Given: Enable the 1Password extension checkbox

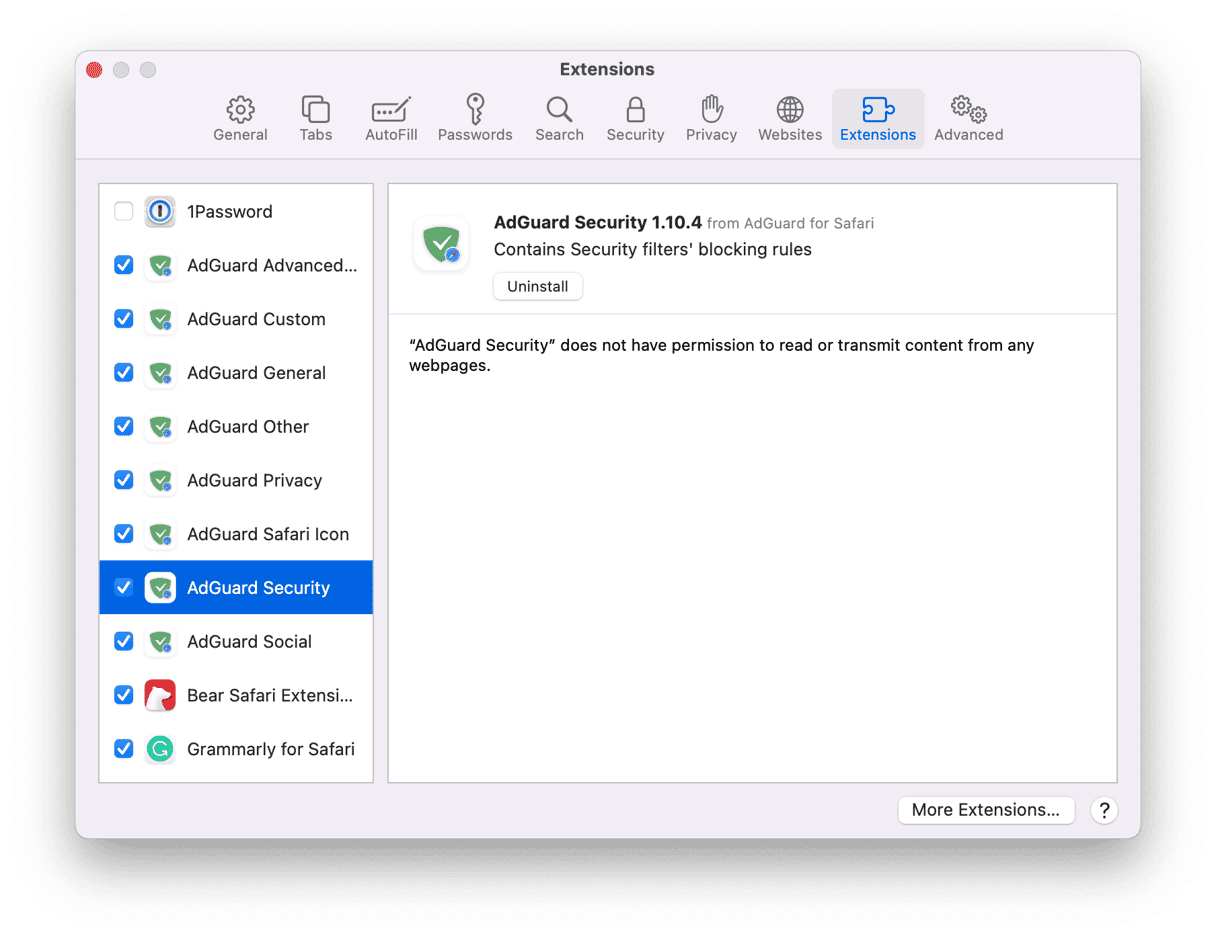Looking at the screenshot, I should 124,211.
